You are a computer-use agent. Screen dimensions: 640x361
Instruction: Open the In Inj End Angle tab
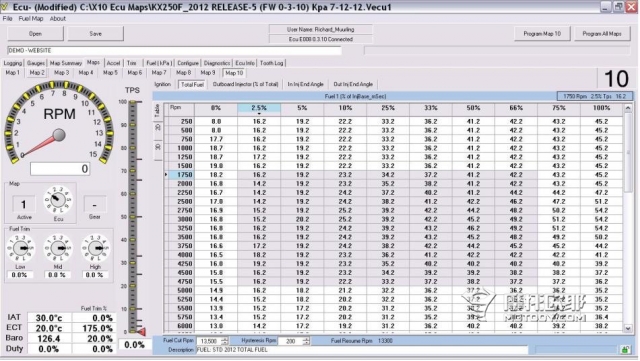(305, 84)
